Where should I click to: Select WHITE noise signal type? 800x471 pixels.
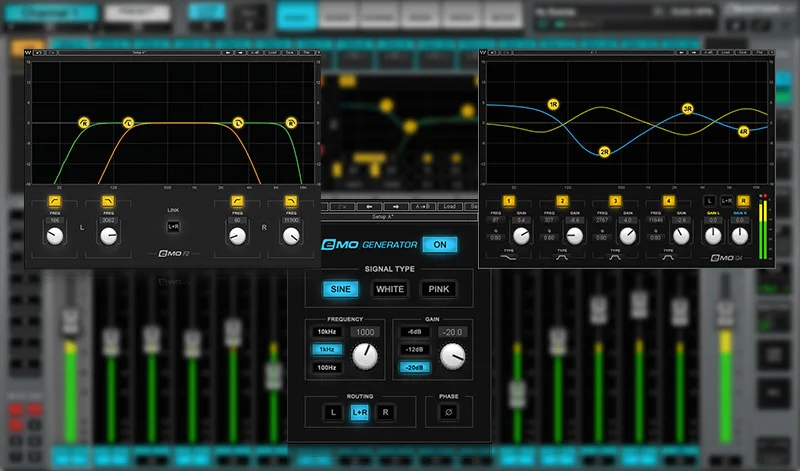coord(390,289)
